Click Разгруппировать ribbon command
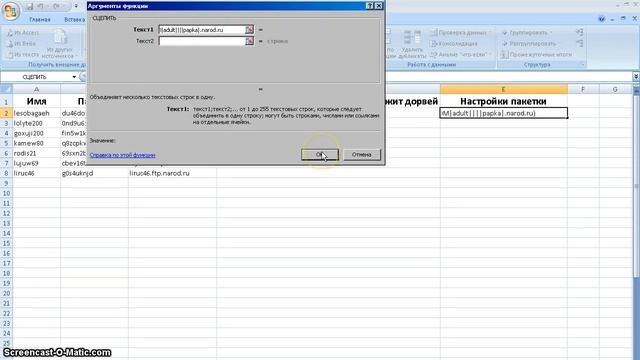640x360 pixels. point(530,43)
